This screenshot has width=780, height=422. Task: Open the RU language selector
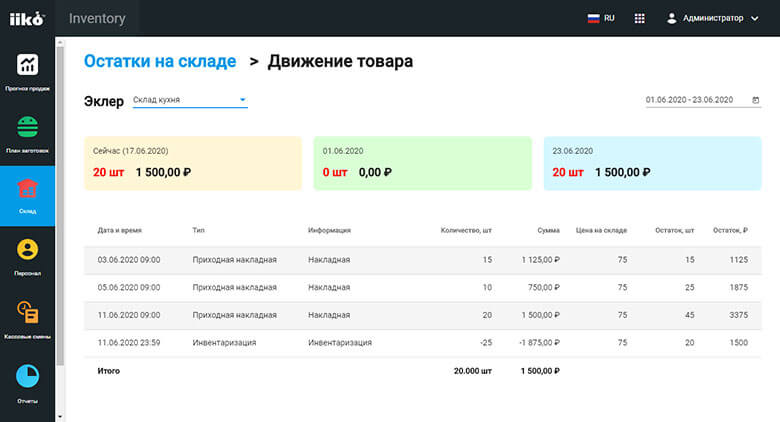point(601,18)
